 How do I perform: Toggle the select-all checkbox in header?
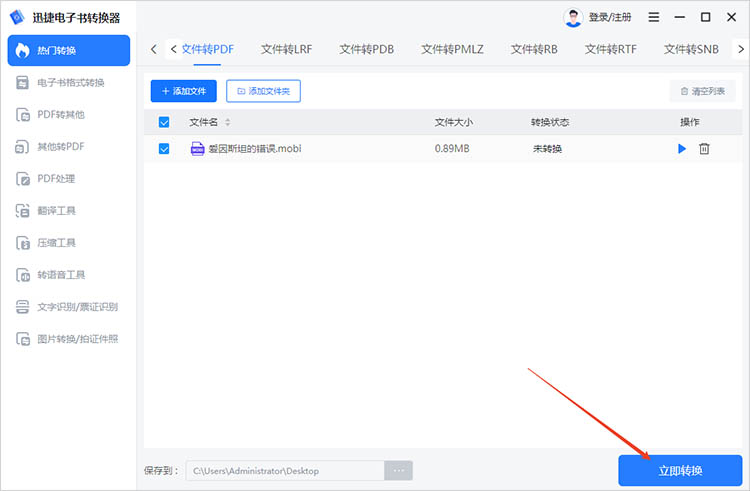(164, 122)
